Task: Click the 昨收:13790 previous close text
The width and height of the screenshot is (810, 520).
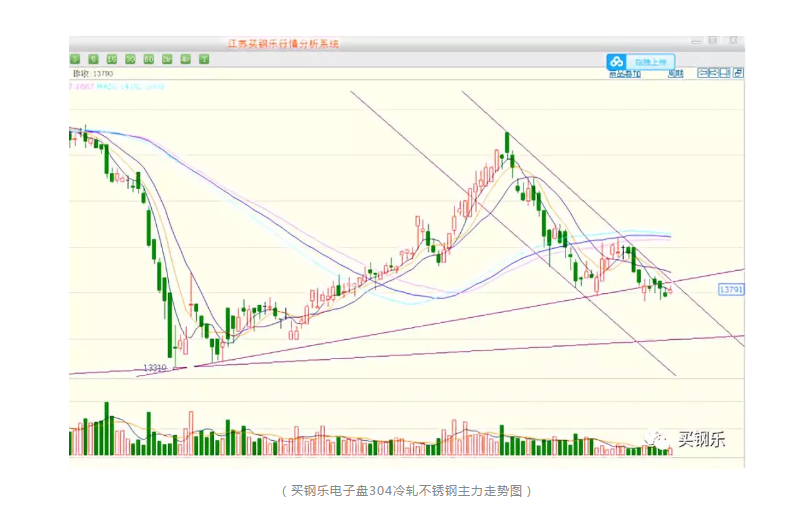Action: point(93,74)
